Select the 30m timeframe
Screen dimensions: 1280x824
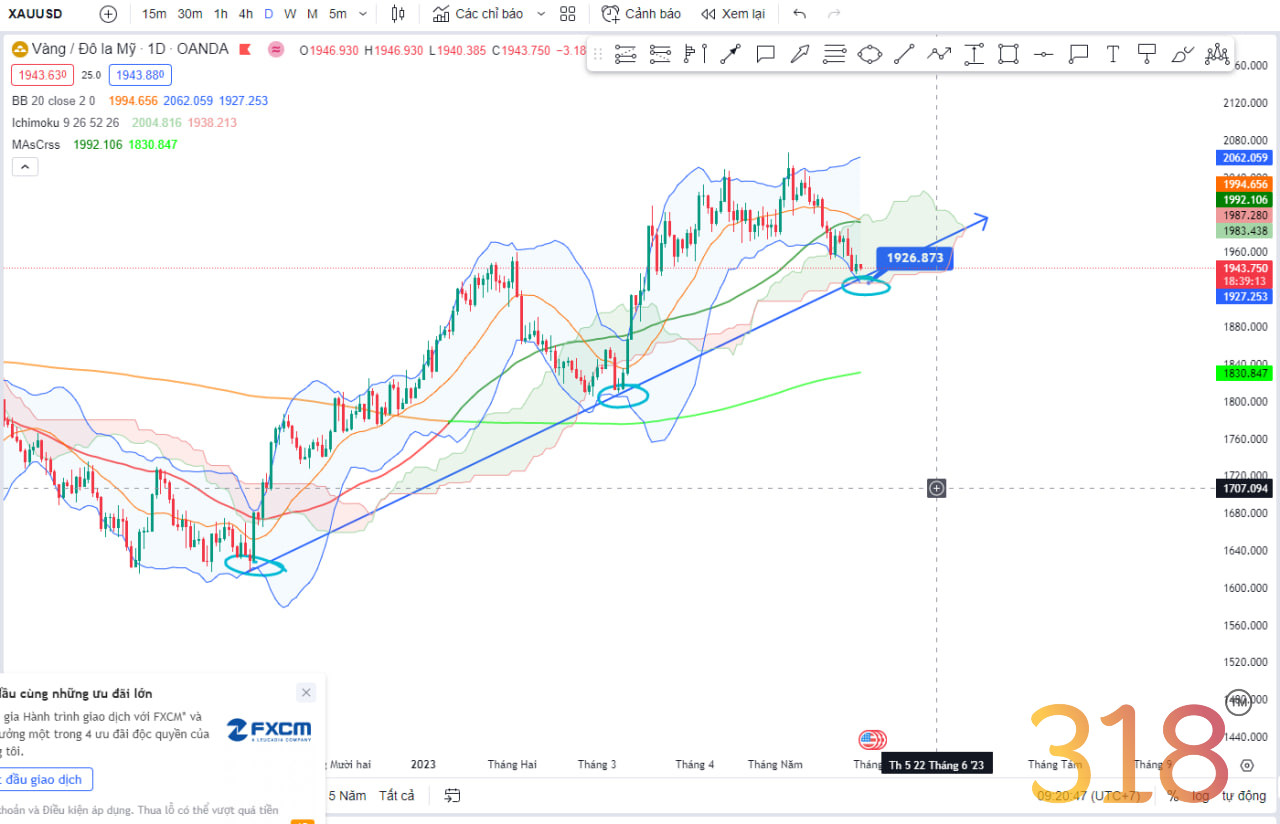click(x=190, y=14)
